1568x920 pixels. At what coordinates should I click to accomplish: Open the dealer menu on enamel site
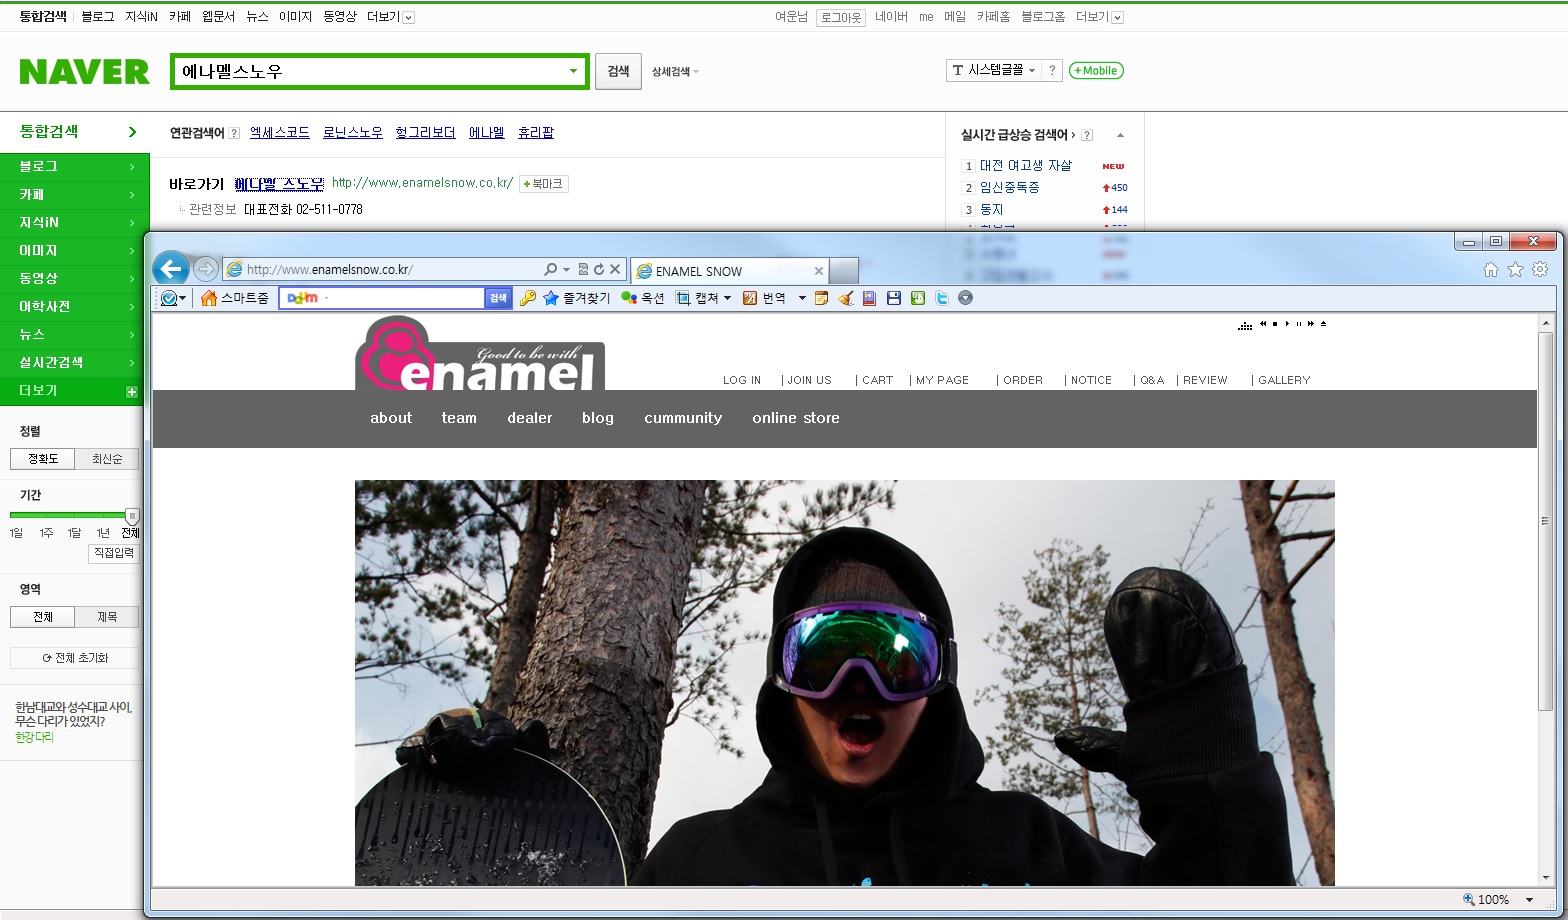coord(530,418)
